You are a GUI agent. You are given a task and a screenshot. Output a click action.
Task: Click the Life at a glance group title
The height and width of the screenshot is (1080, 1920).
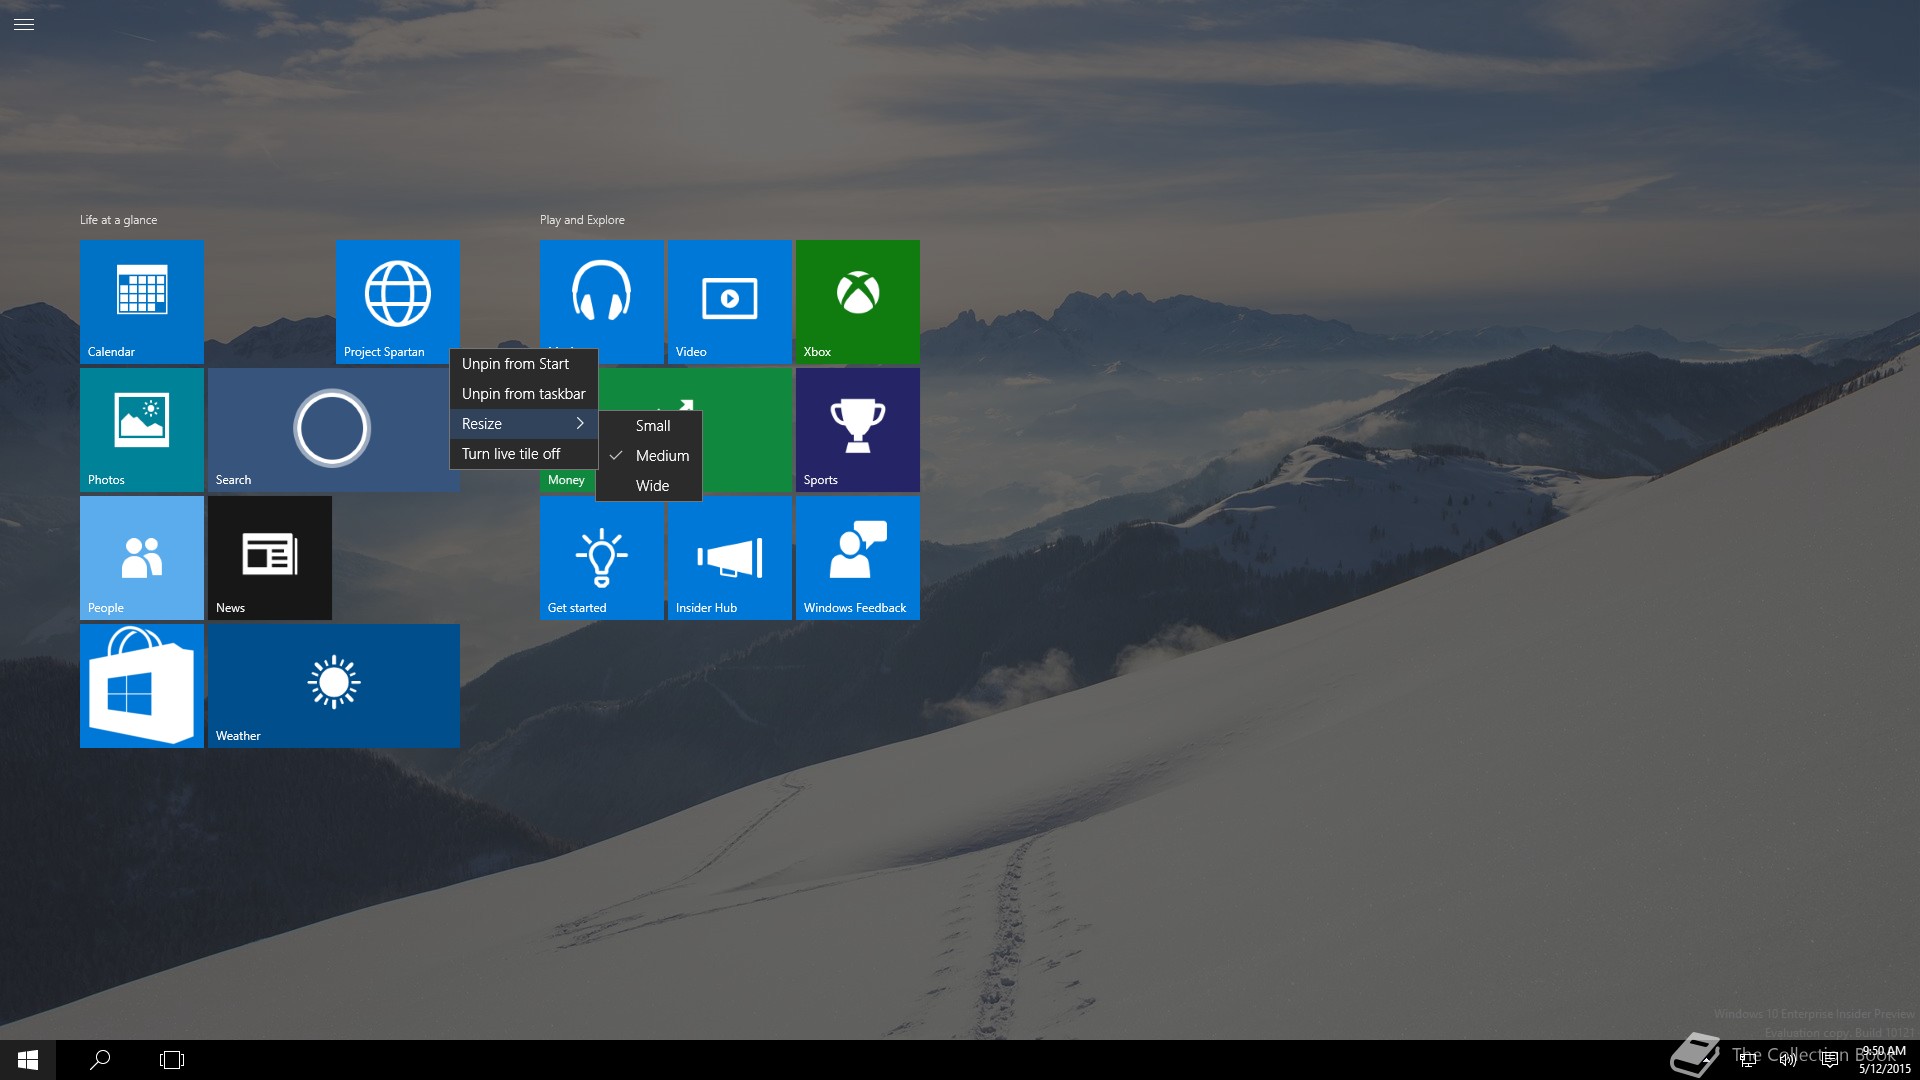click(118, 220)
